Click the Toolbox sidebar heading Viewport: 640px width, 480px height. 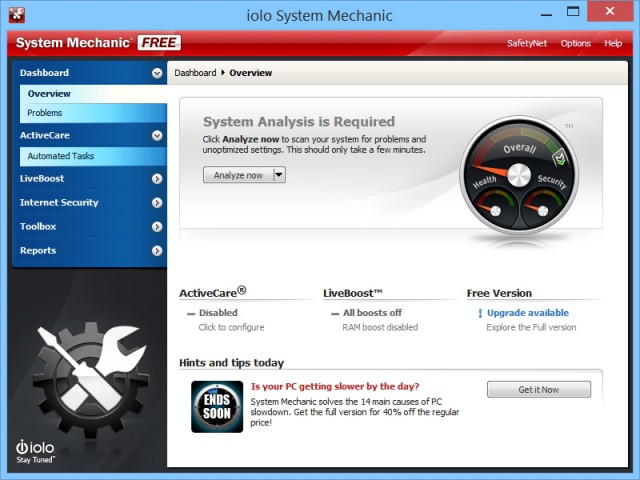38,227
